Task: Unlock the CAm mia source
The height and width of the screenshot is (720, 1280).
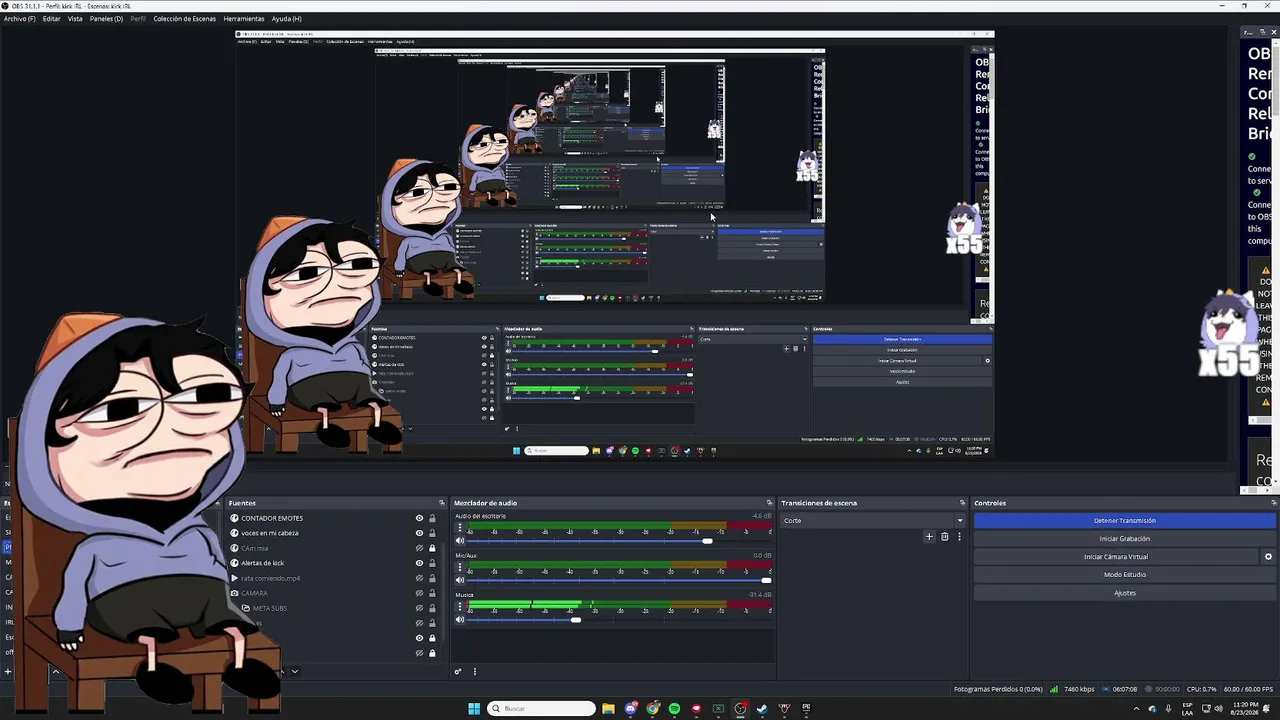Action: [432, 548]
